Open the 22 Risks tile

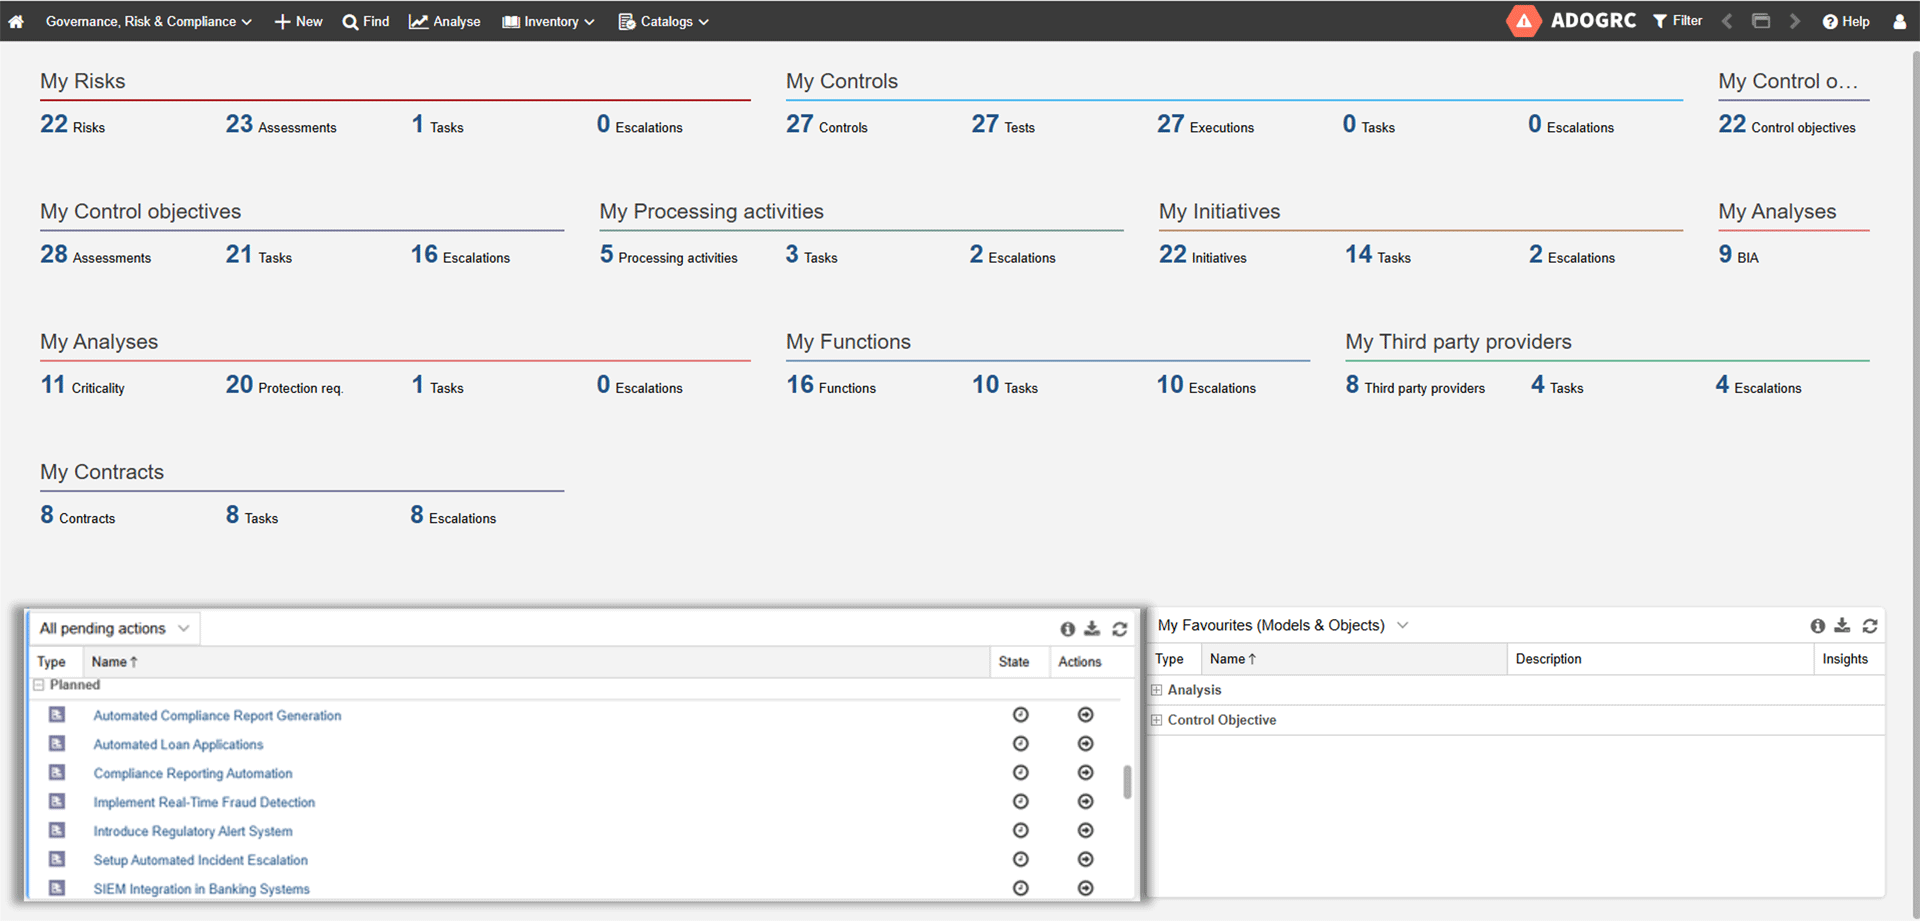point(72,124)
